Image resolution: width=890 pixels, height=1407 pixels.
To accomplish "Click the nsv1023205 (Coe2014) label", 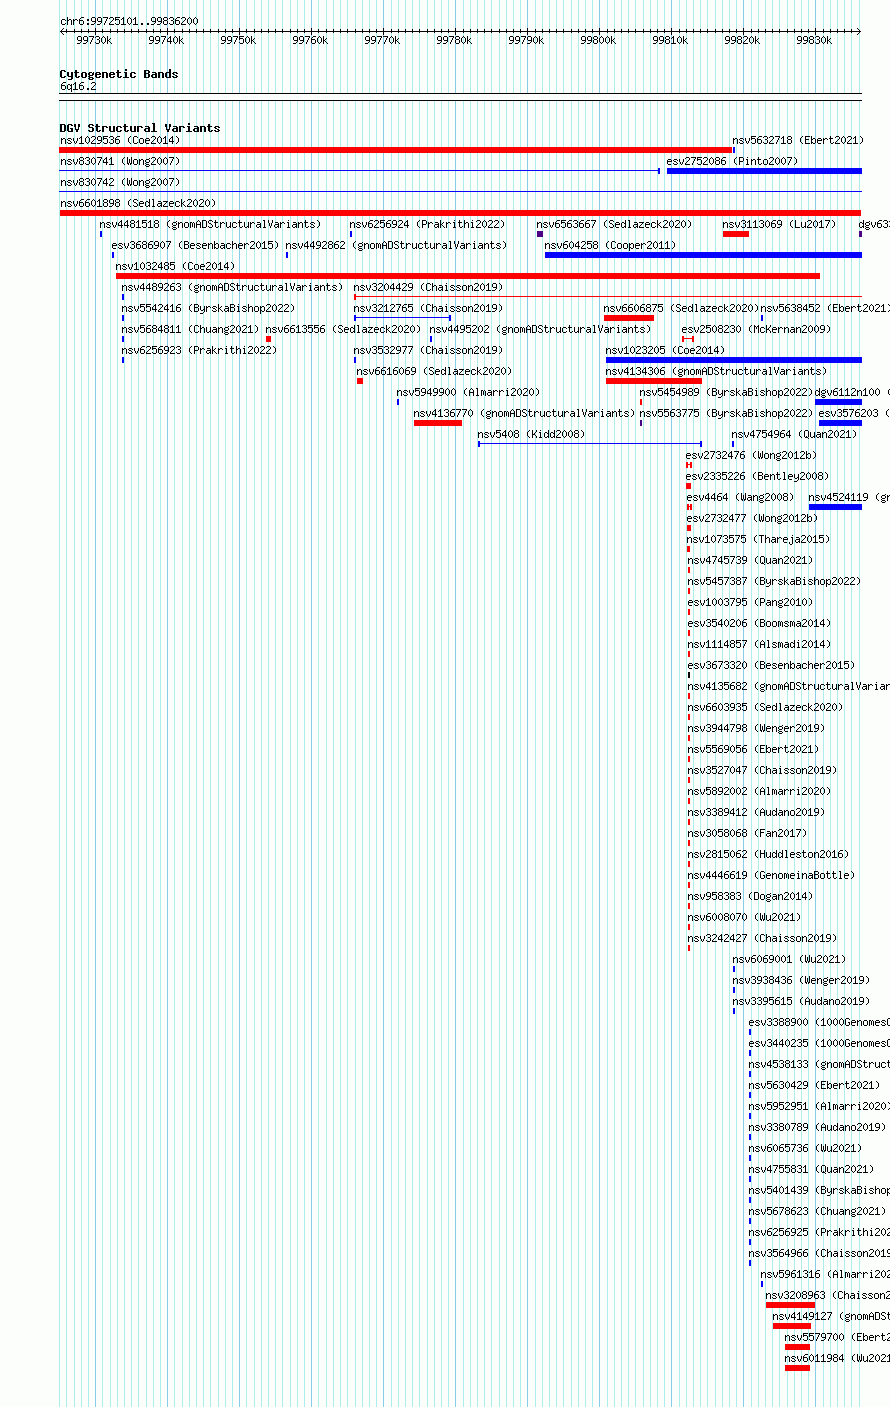I will click(x=666, y=350).
